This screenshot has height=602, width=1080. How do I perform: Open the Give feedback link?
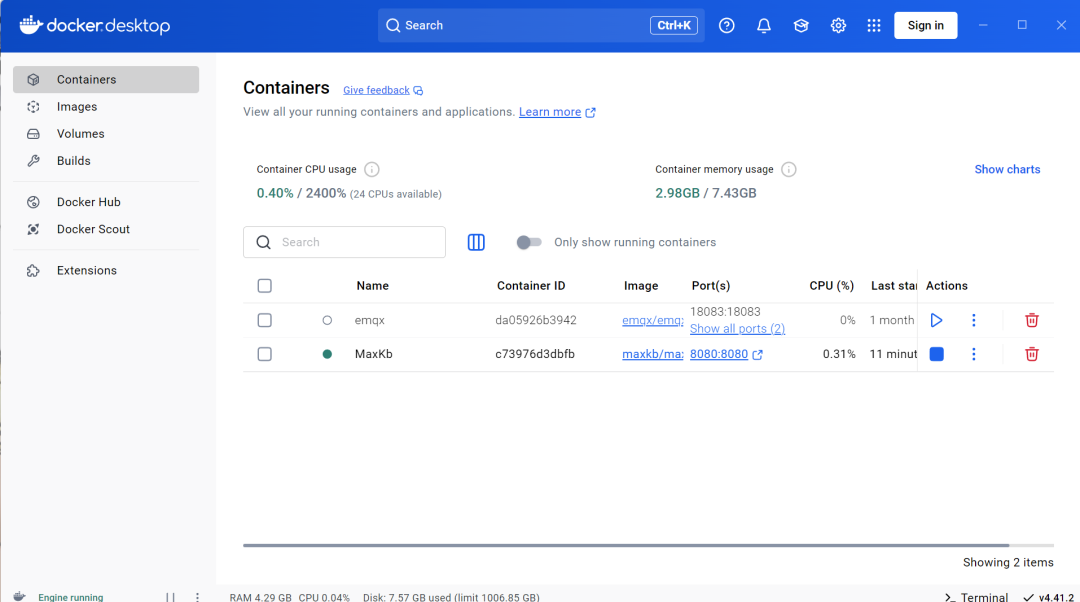click(x=376, y=90)
